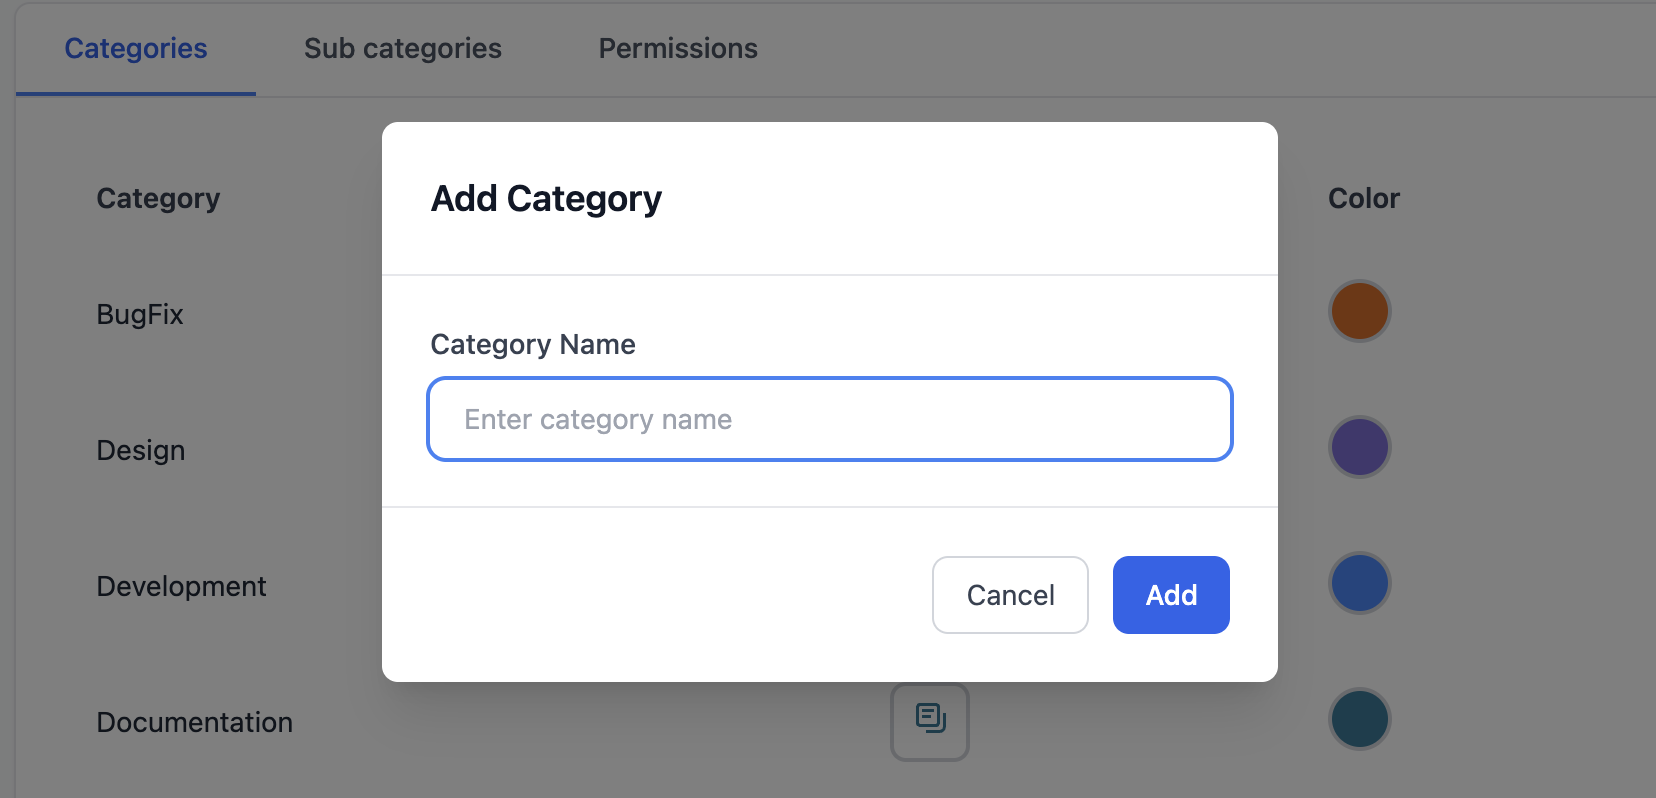
Task: Choose the Development category entry
Action: (x=181, y=587)
